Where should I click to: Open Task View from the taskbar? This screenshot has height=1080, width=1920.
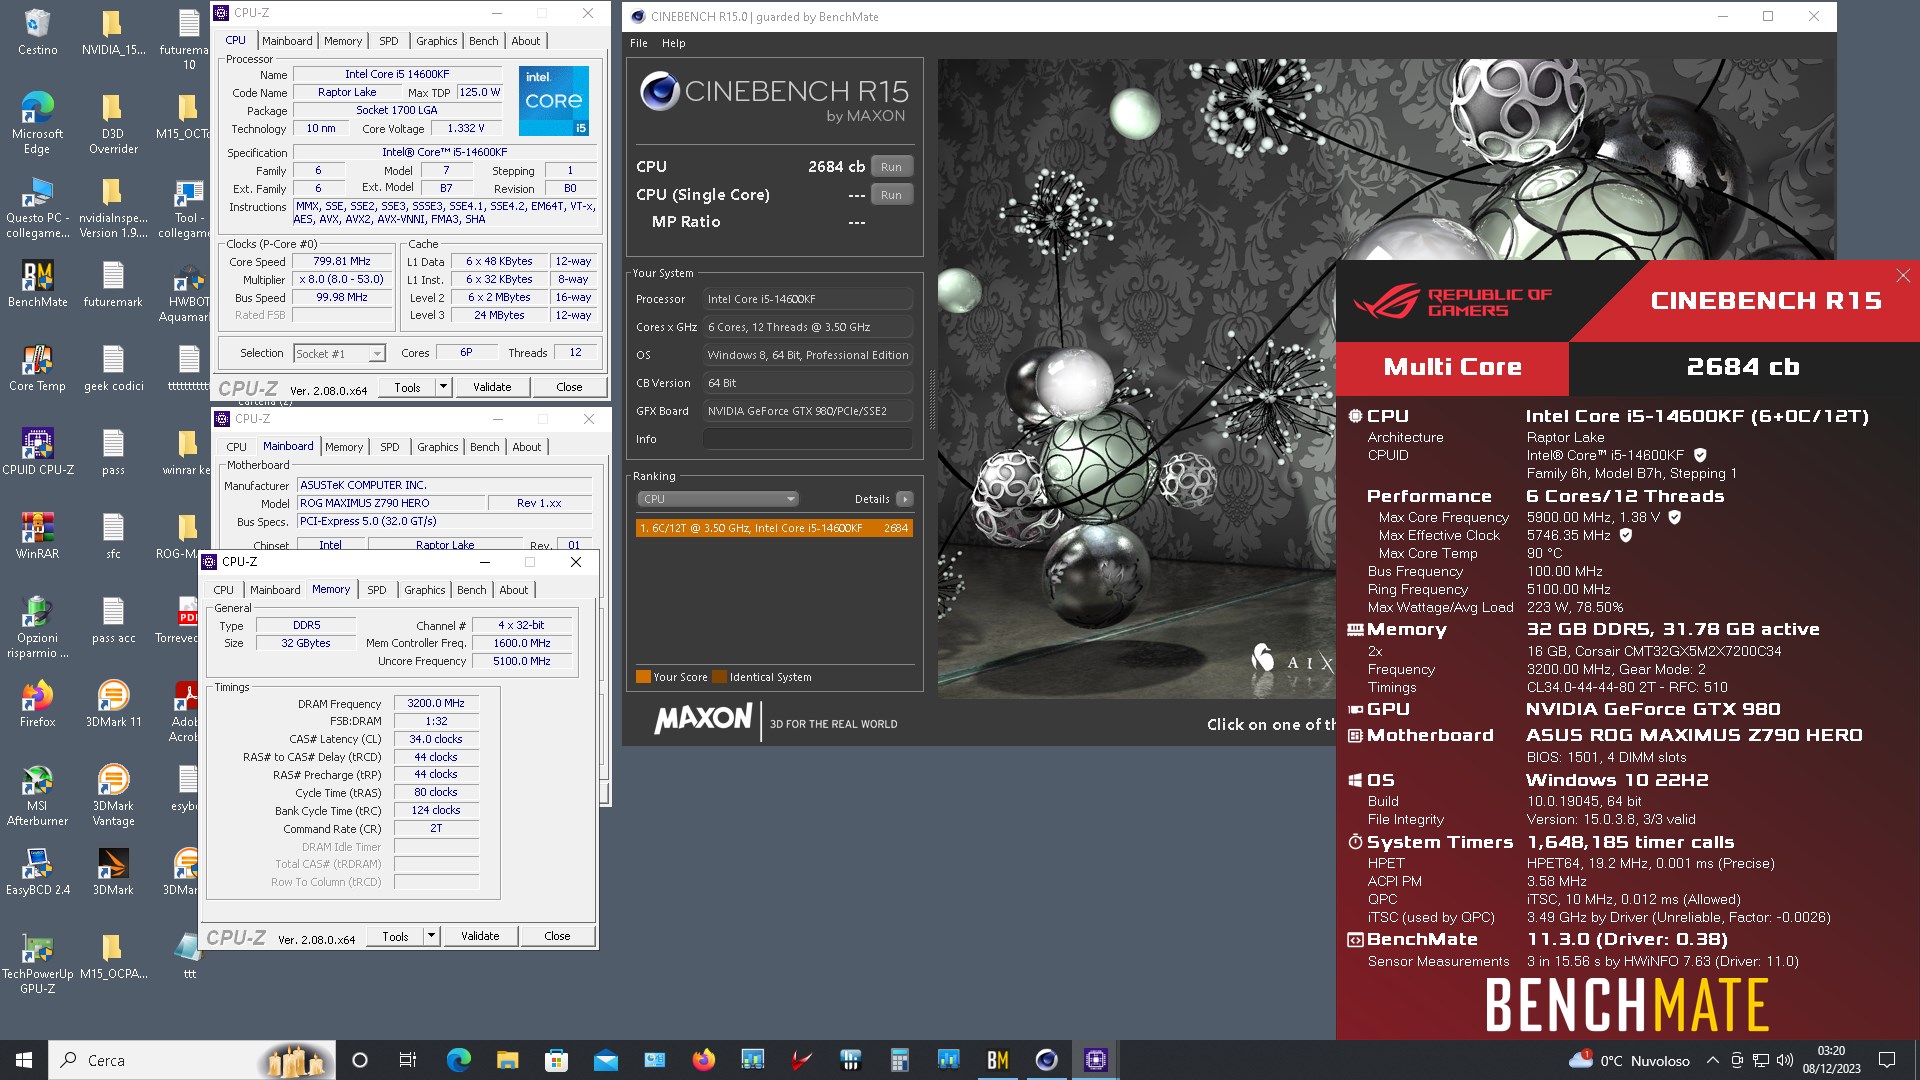(407, 1060)
